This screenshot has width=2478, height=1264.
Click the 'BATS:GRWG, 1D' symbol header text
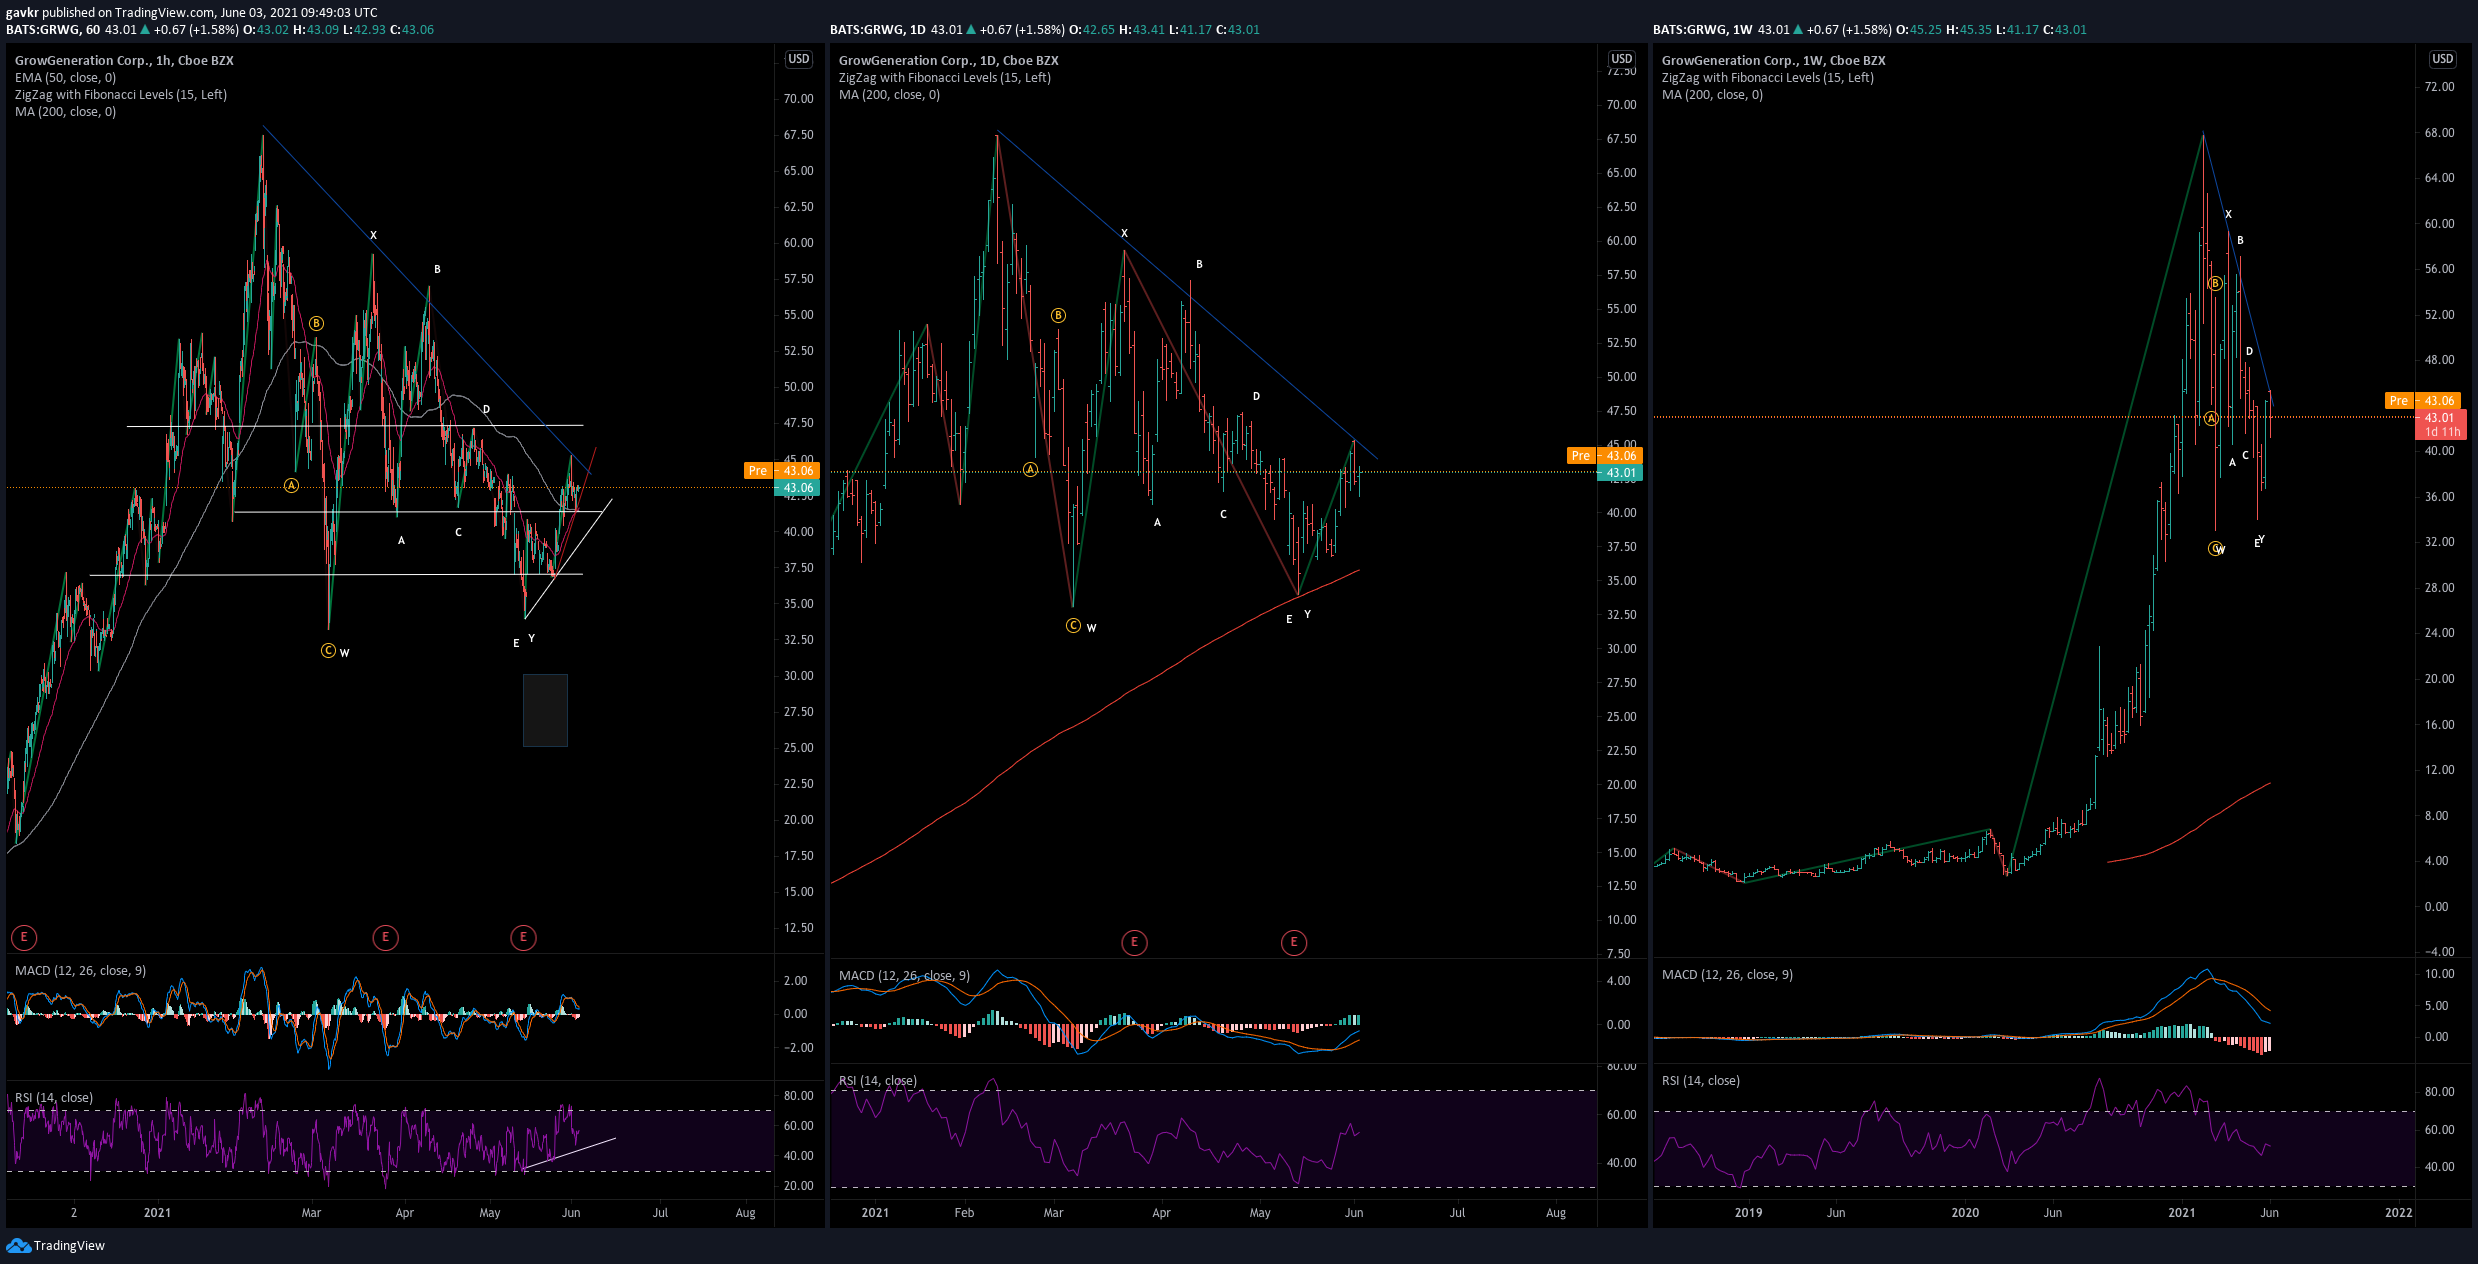pos(877,29)
